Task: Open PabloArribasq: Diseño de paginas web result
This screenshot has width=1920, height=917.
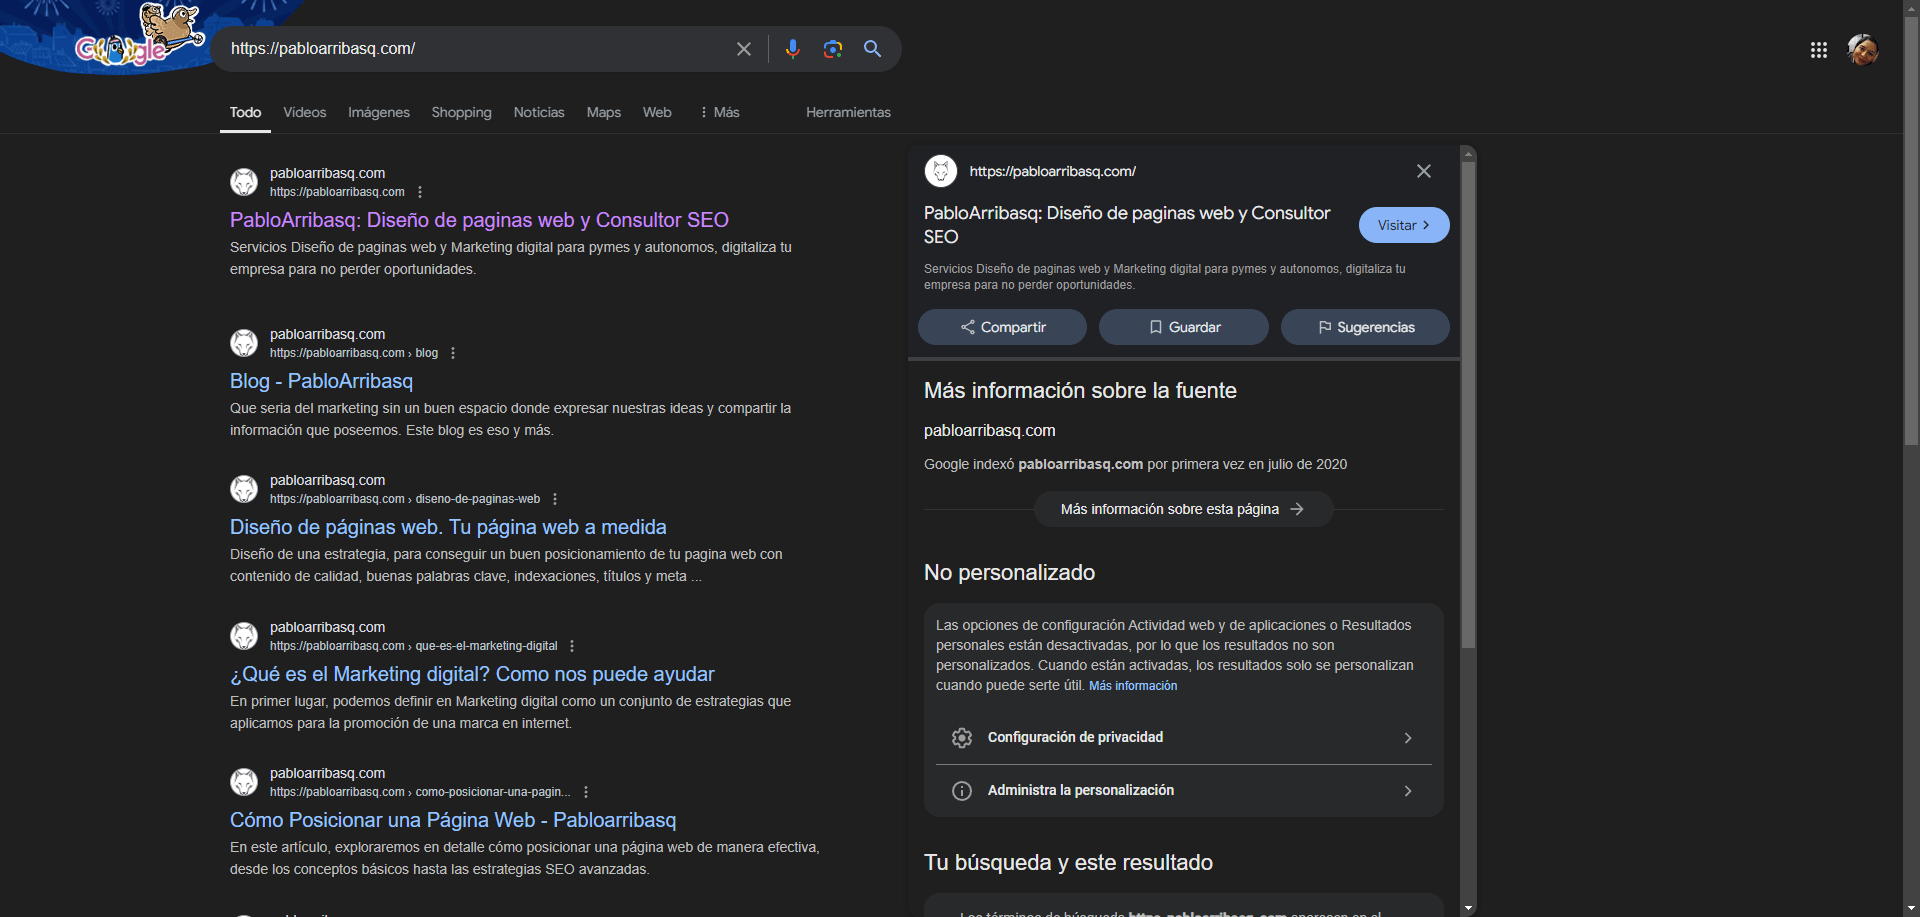Action: click(479, 220)
